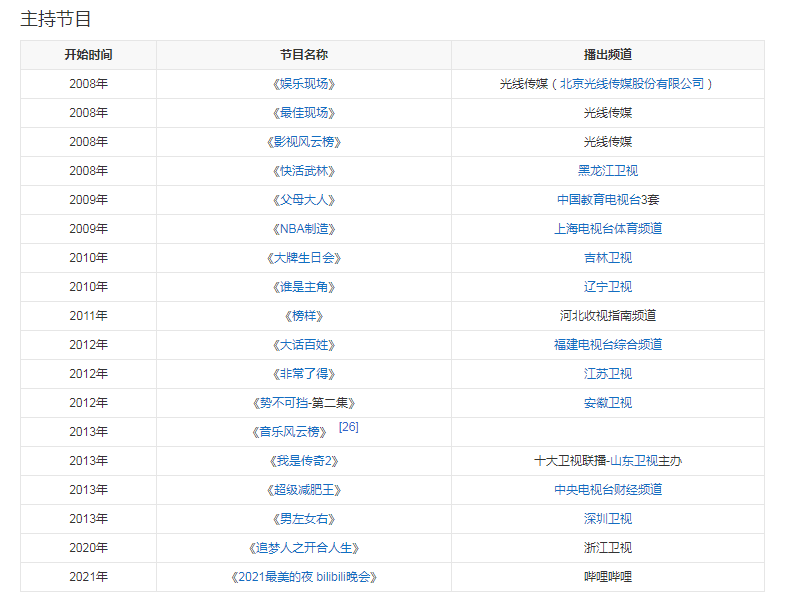Image resolution: width=801 pixels, height=603 pixels.
Task: Open the 《娱乐现场》 program link
Action: tap(303, 84)
